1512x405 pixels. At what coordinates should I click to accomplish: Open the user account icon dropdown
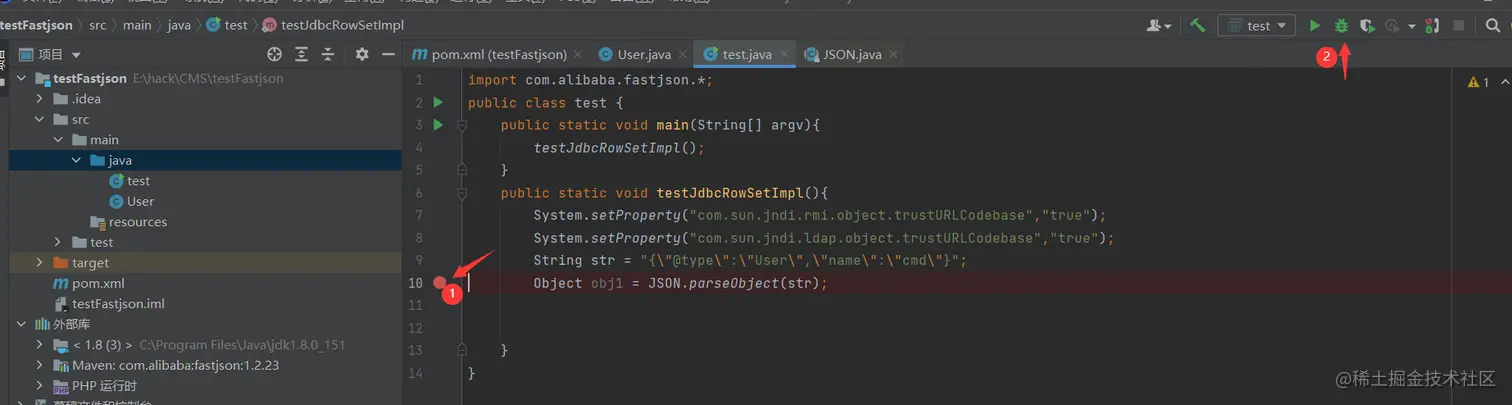point(1161,26)
